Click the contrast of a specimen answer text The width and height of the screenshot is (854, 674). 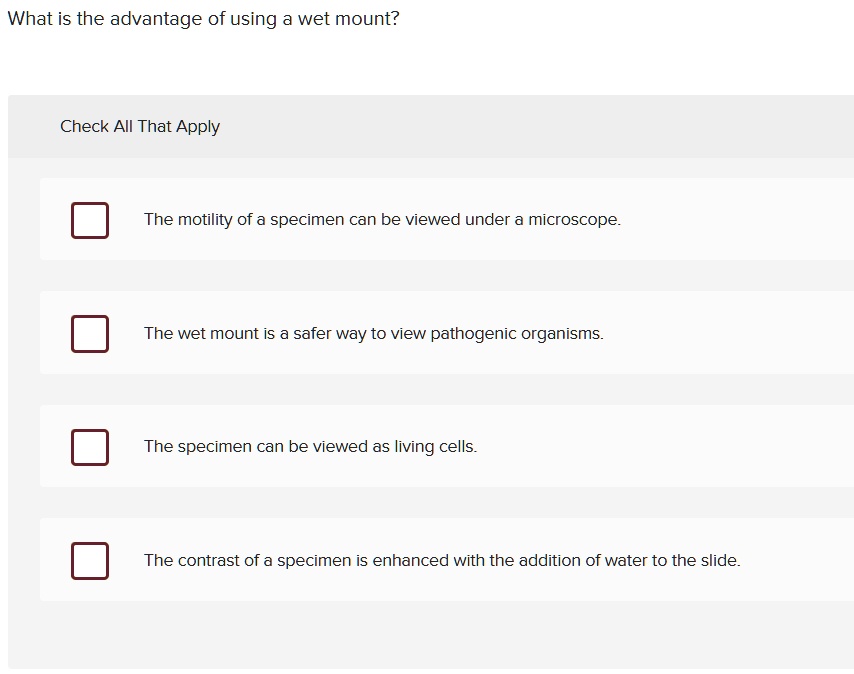pos(442,561)
